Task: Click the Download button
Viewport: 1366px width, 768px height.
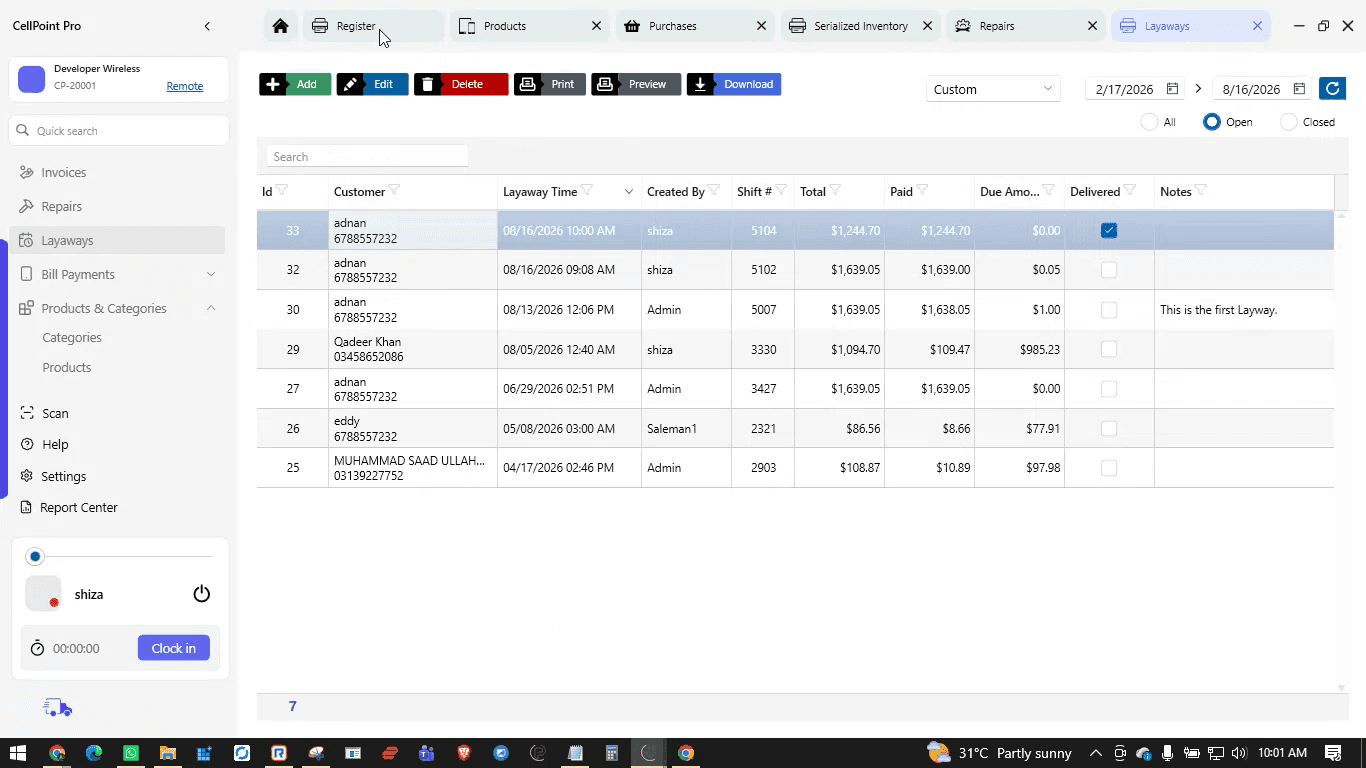Action: 734,84
